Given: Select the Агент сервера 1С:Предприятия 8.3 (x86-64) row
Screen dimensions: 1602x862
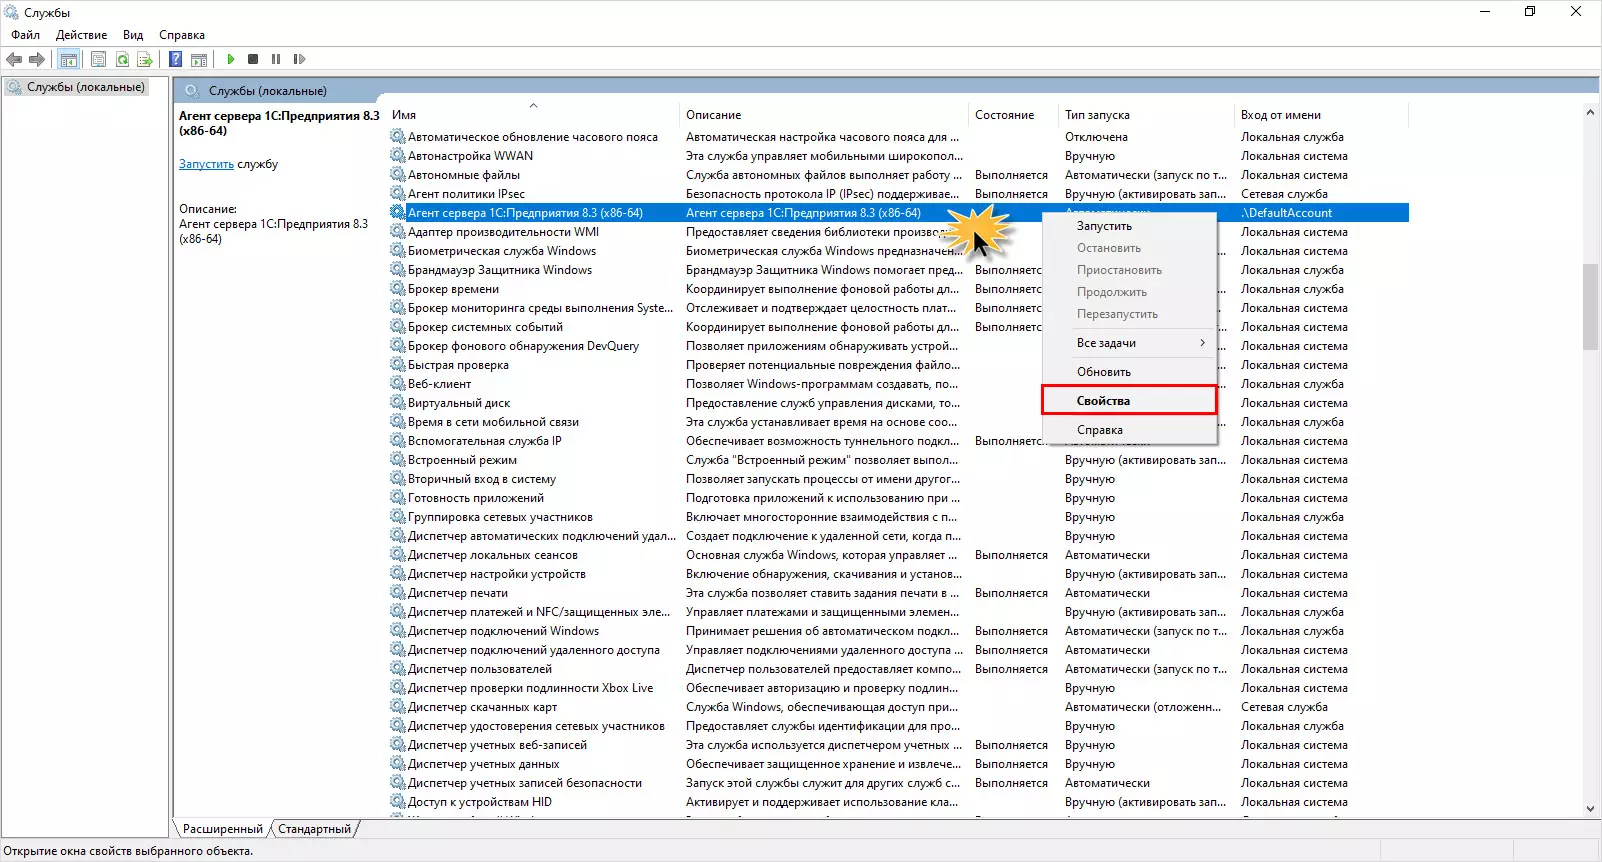Looking at the screenshot, I should (898, 213).
